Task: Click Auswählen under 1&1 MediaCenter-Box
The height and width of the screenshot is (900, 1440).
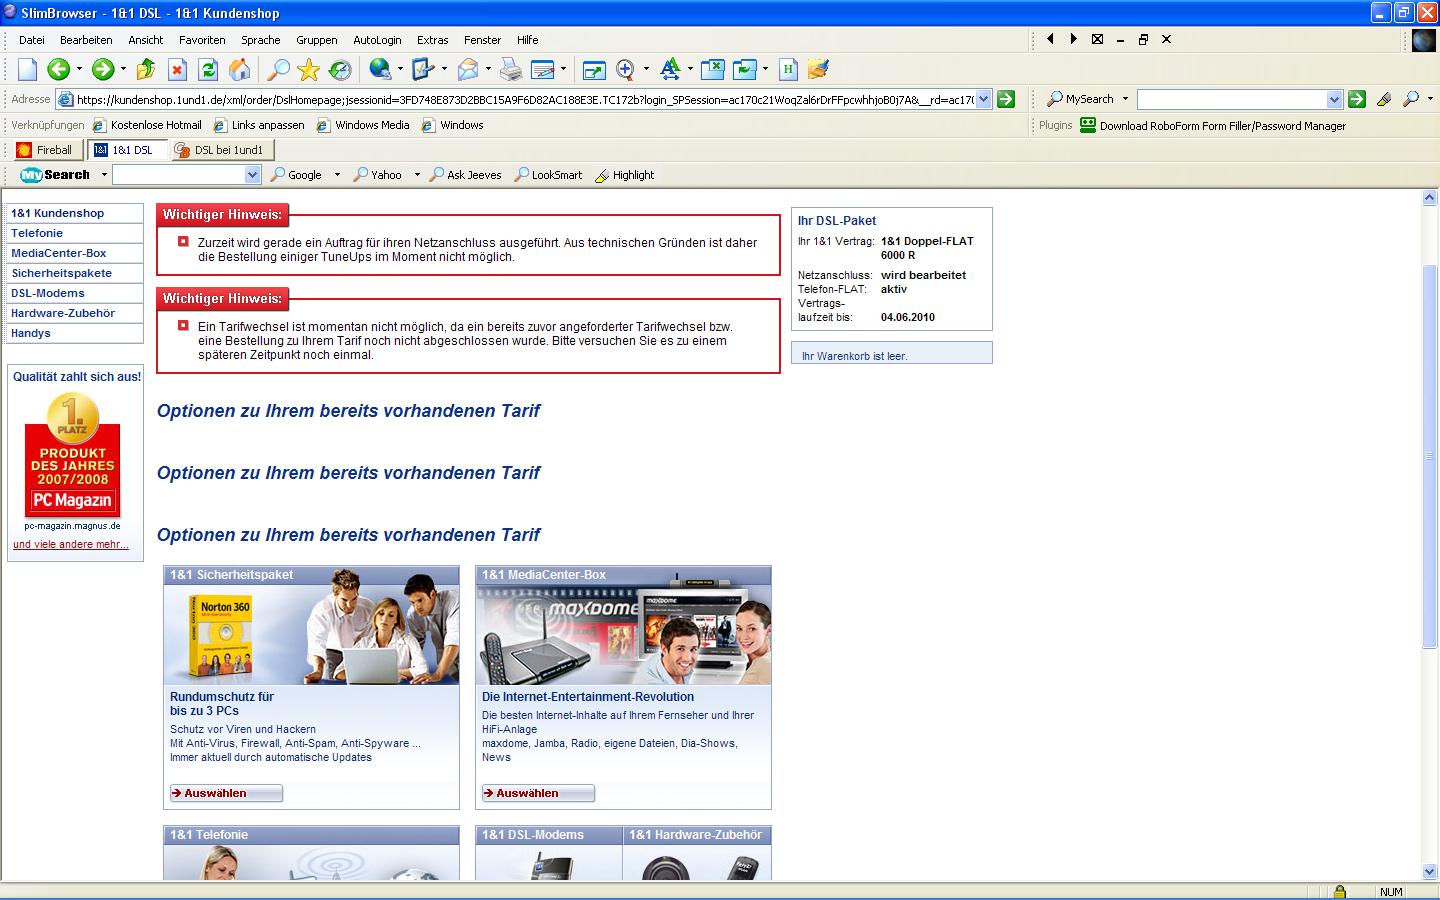Action: pyautogui.click(x=538, y=793)
